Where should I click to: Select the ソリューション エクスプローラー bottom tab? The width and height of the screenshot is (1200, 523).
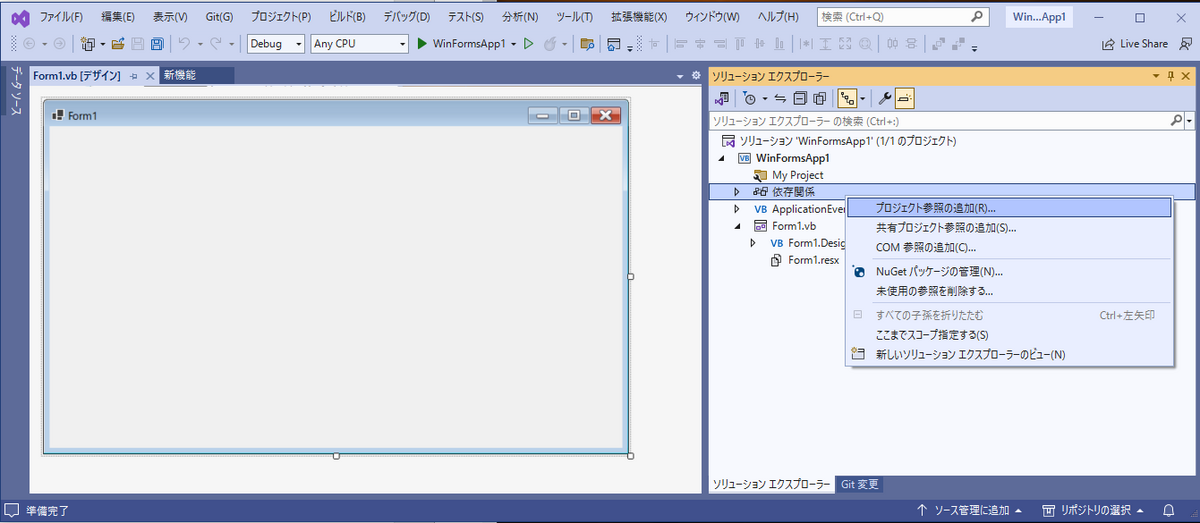[771, 485]
